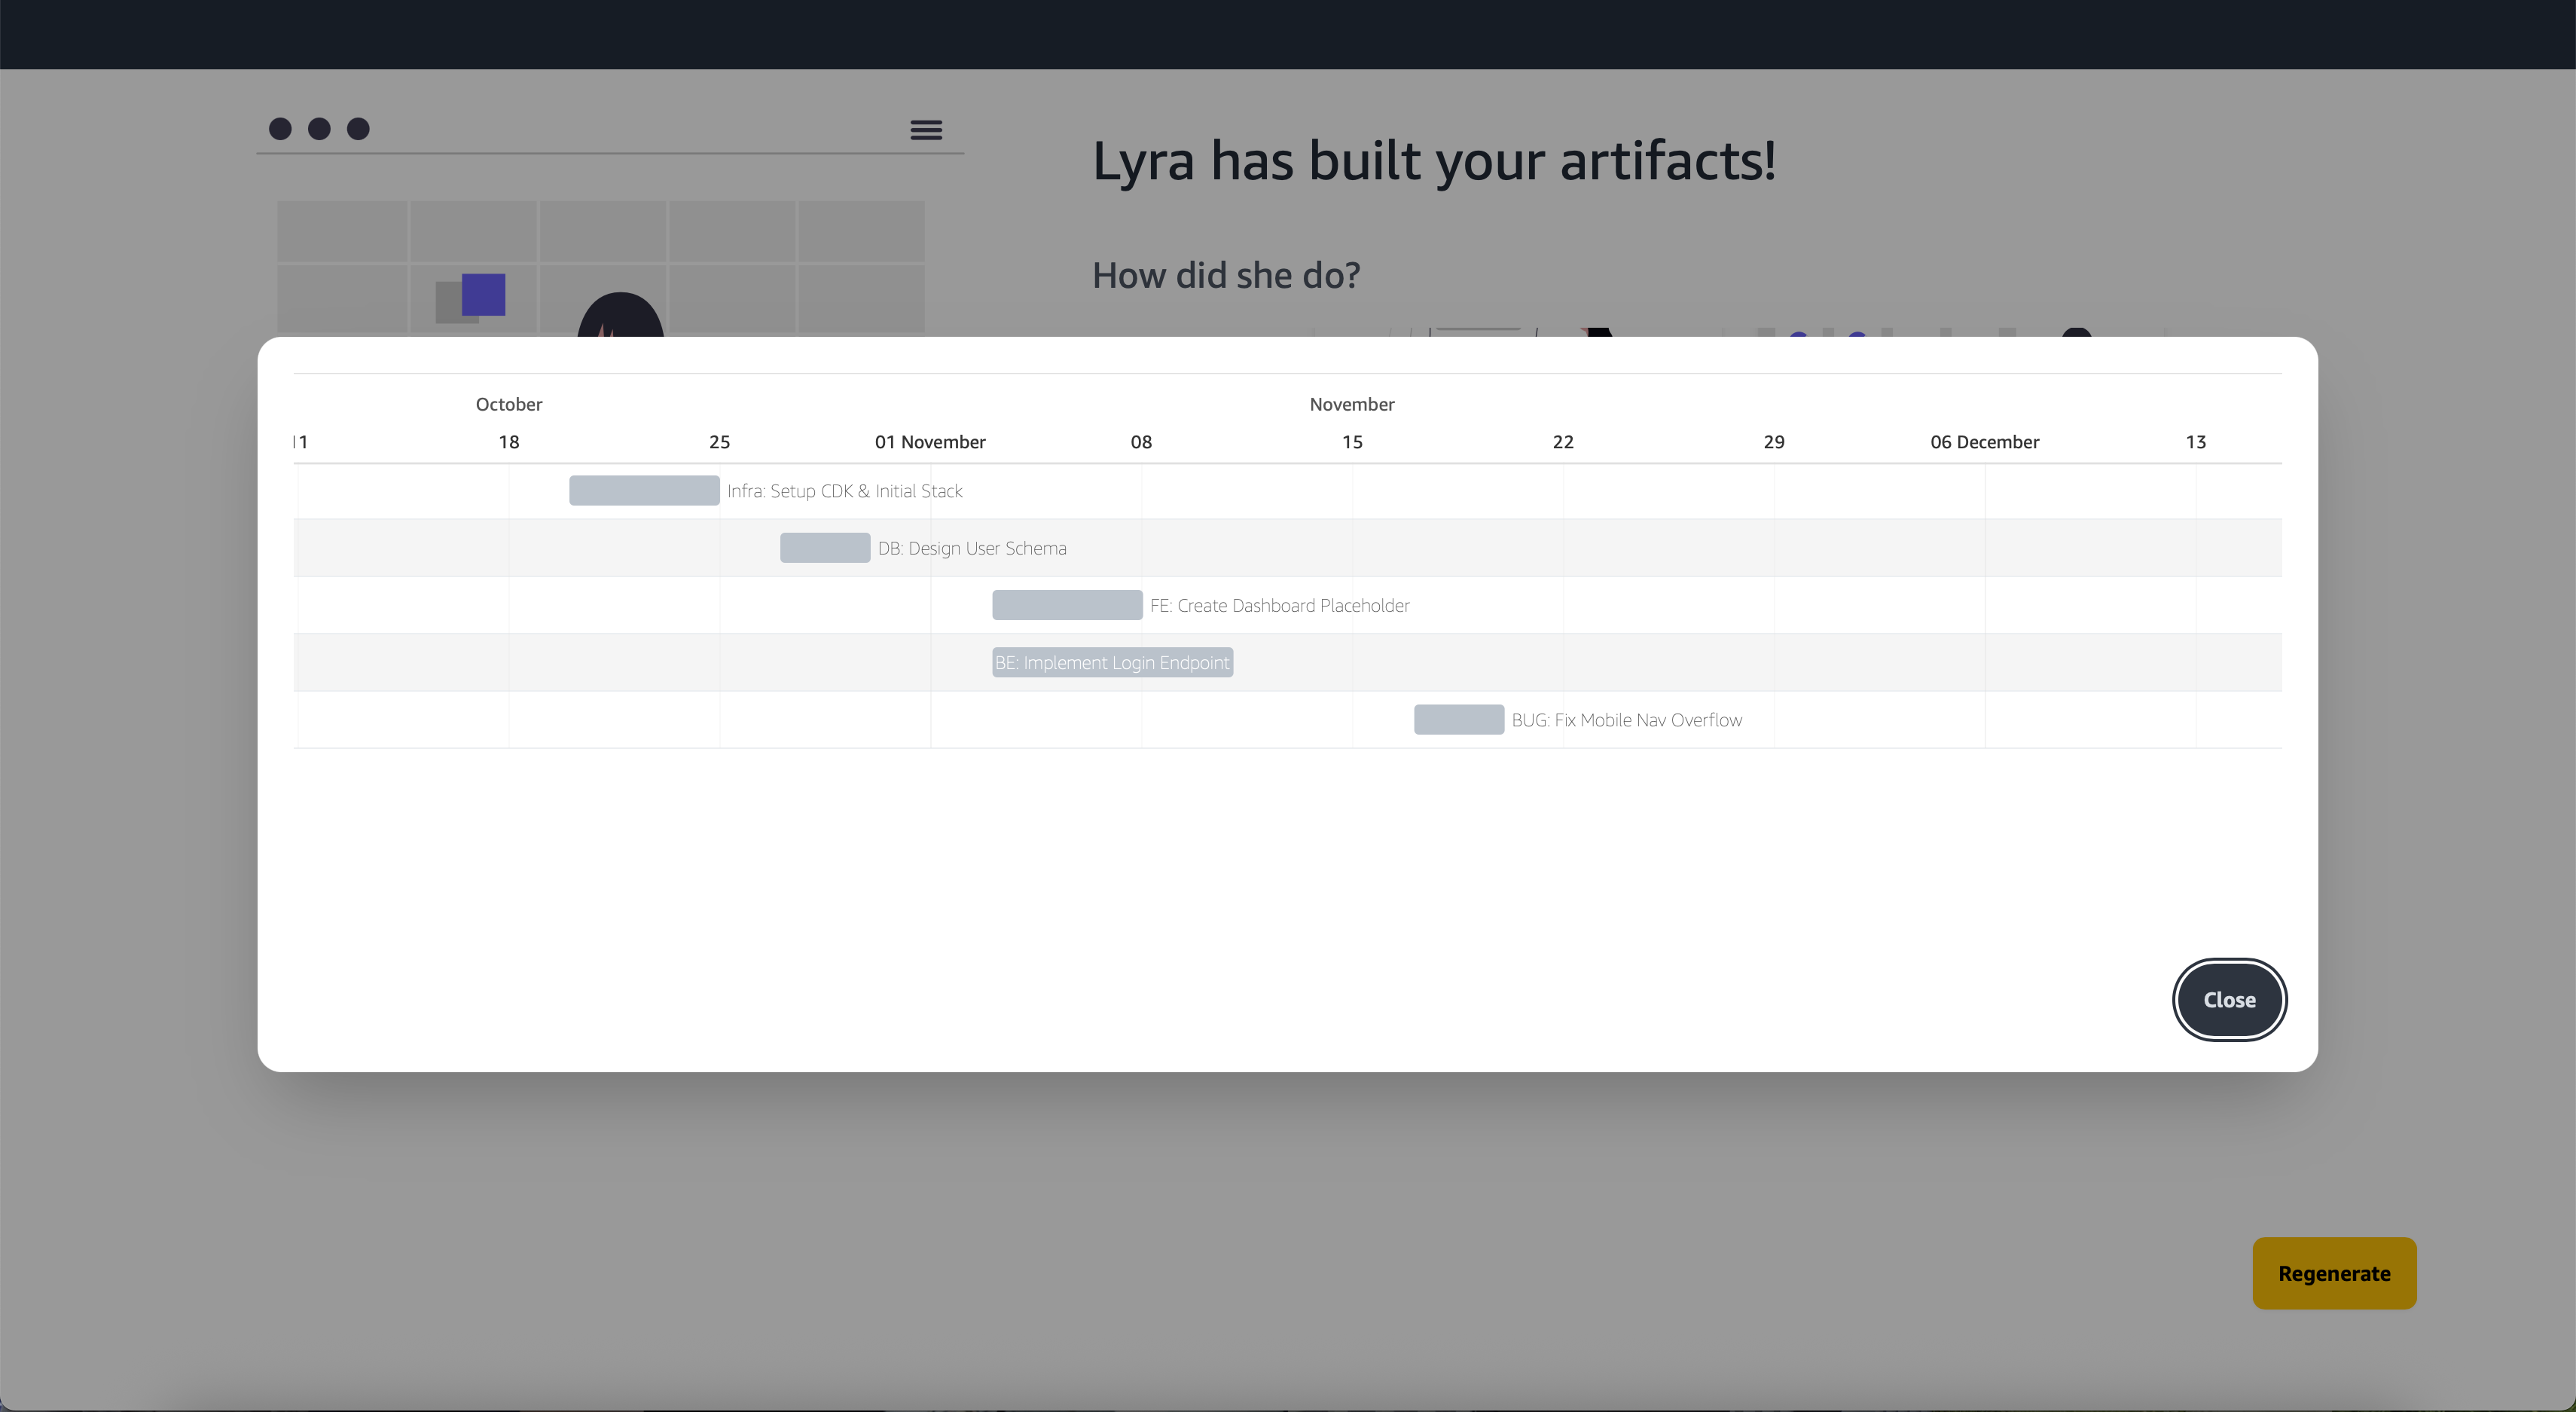
Task: Click the Infra: Setup CDK task bar
Action: (x=643, y=490)
